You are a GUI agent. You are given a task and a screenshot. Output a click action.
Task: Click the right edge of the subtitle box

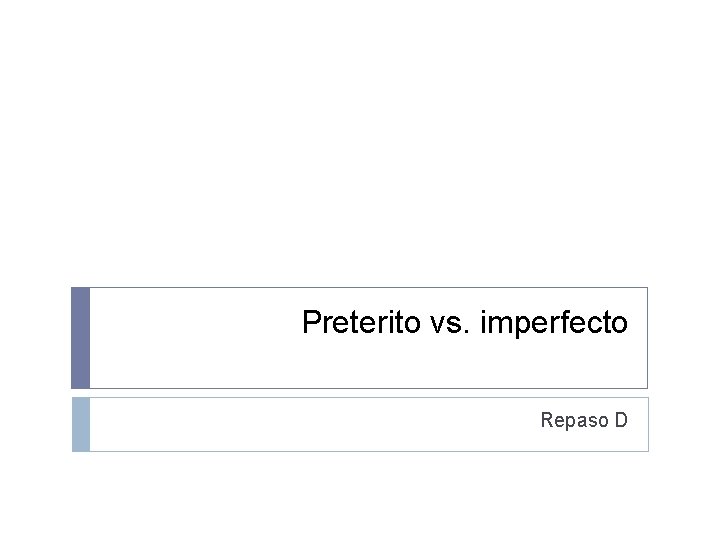[648, 424]
